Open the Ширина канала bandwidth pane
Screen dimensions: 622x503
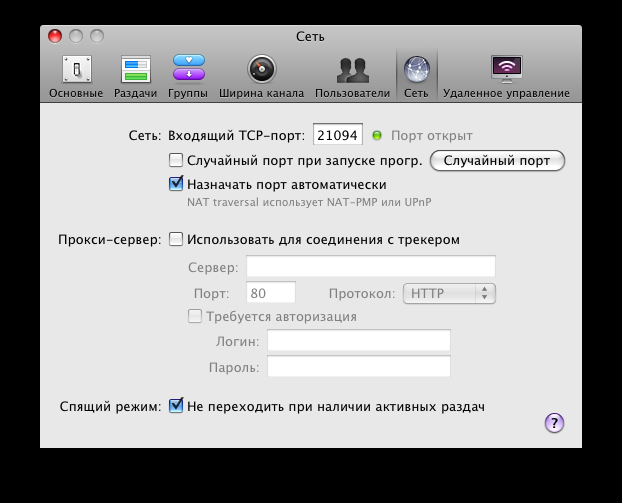(x=261, y=77)
